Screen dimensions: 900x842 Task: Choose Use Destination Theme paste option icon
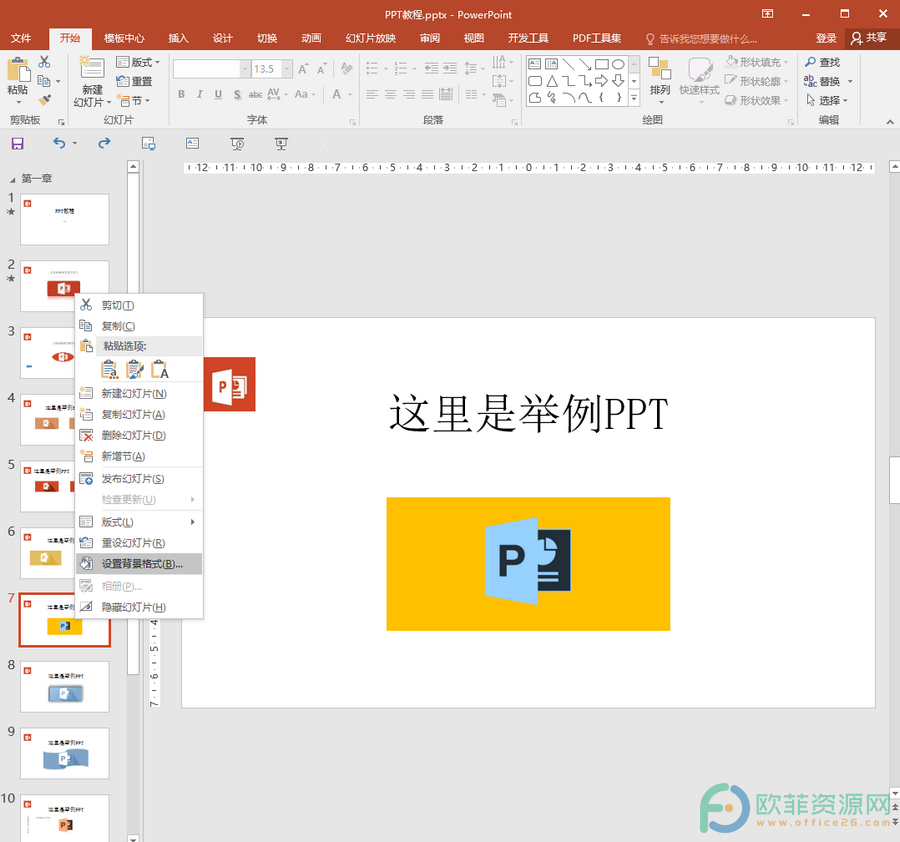pos(109,370)
